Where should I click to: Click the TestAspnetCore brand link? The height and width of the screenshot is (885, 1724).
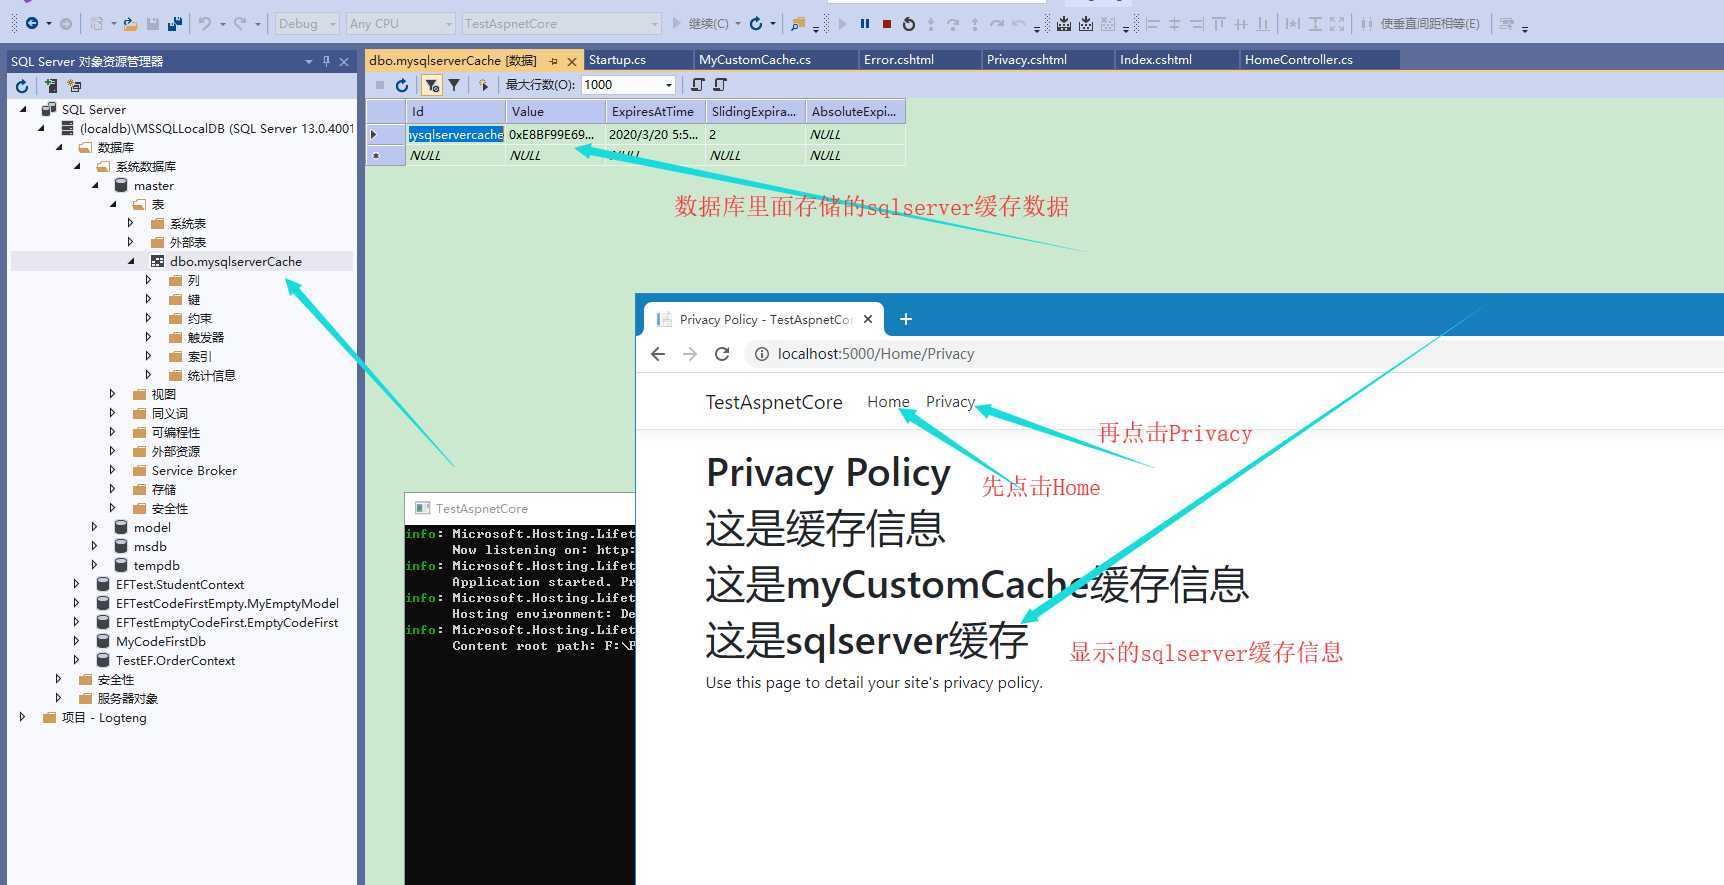tap(774, 402)
